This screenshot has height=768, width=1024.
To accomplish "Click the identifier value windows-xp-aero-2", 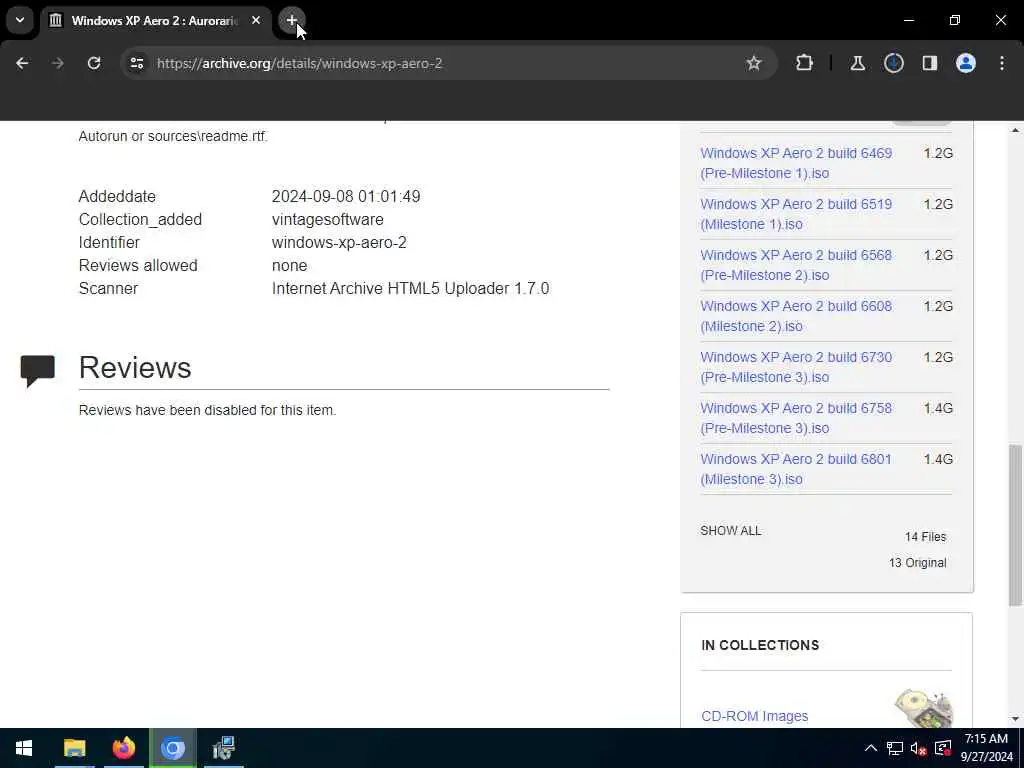I will tap(339, 242).
